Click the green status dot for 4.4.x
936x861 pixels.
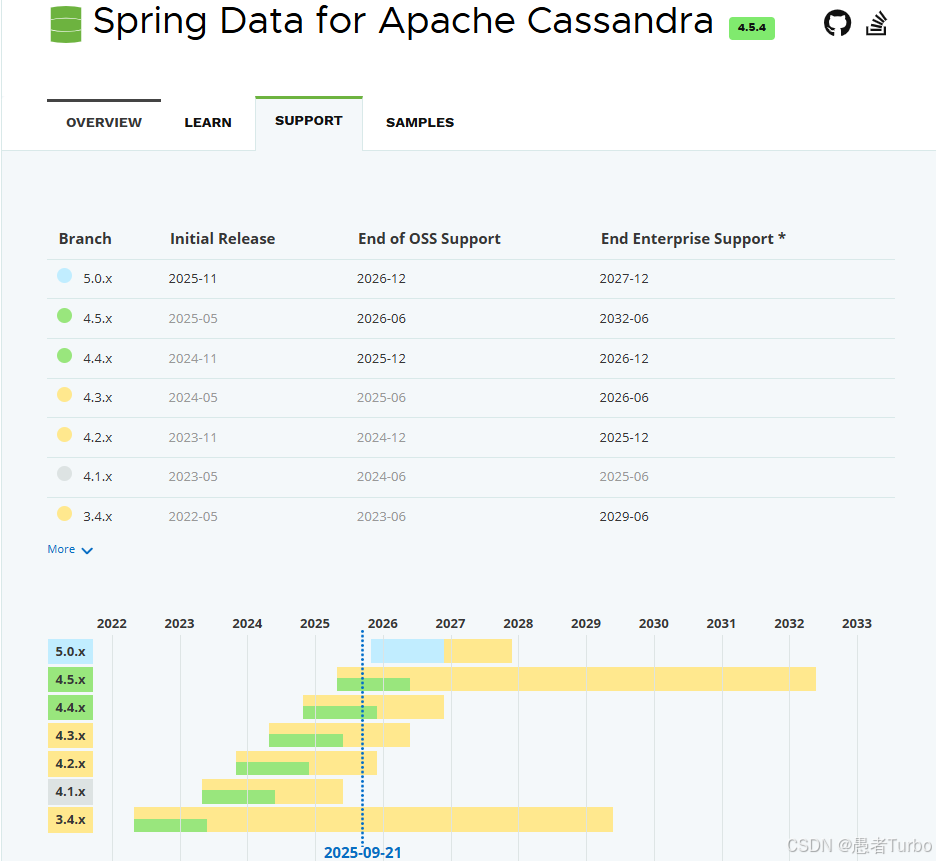tap(64, 356)
